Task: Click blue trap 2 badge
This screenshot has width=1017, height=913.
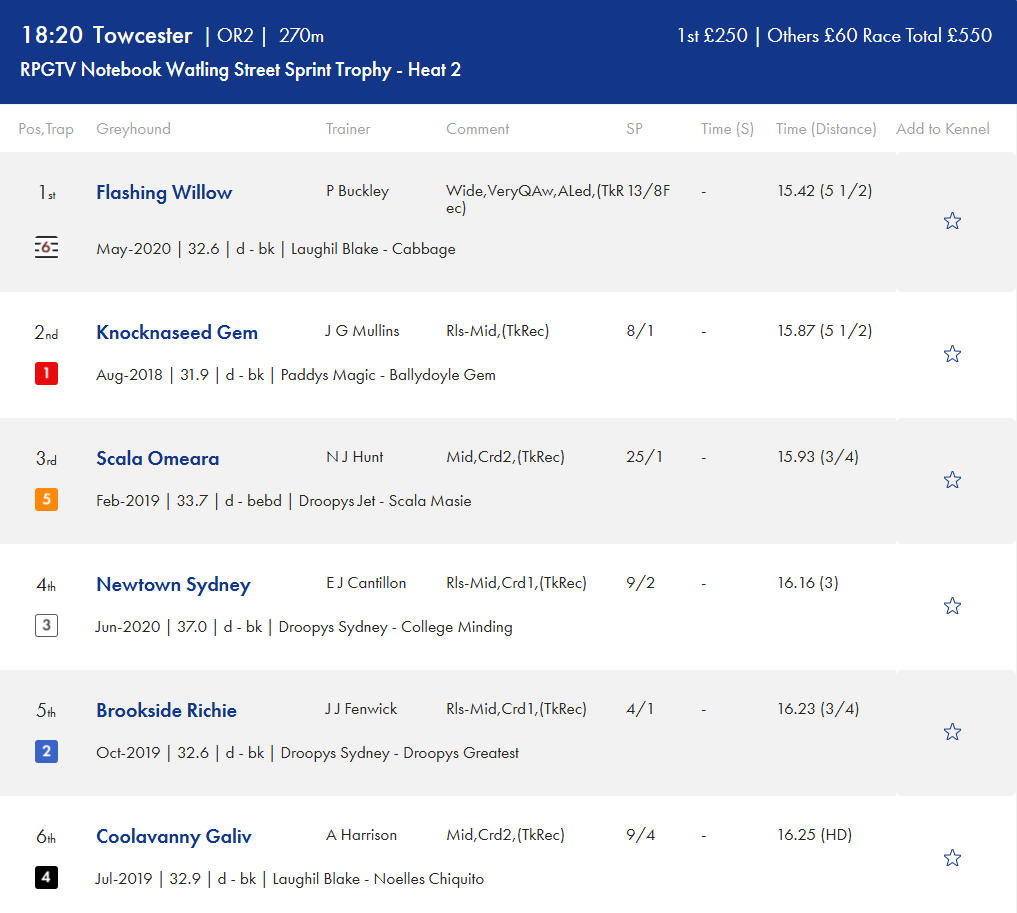Action: 46,752
